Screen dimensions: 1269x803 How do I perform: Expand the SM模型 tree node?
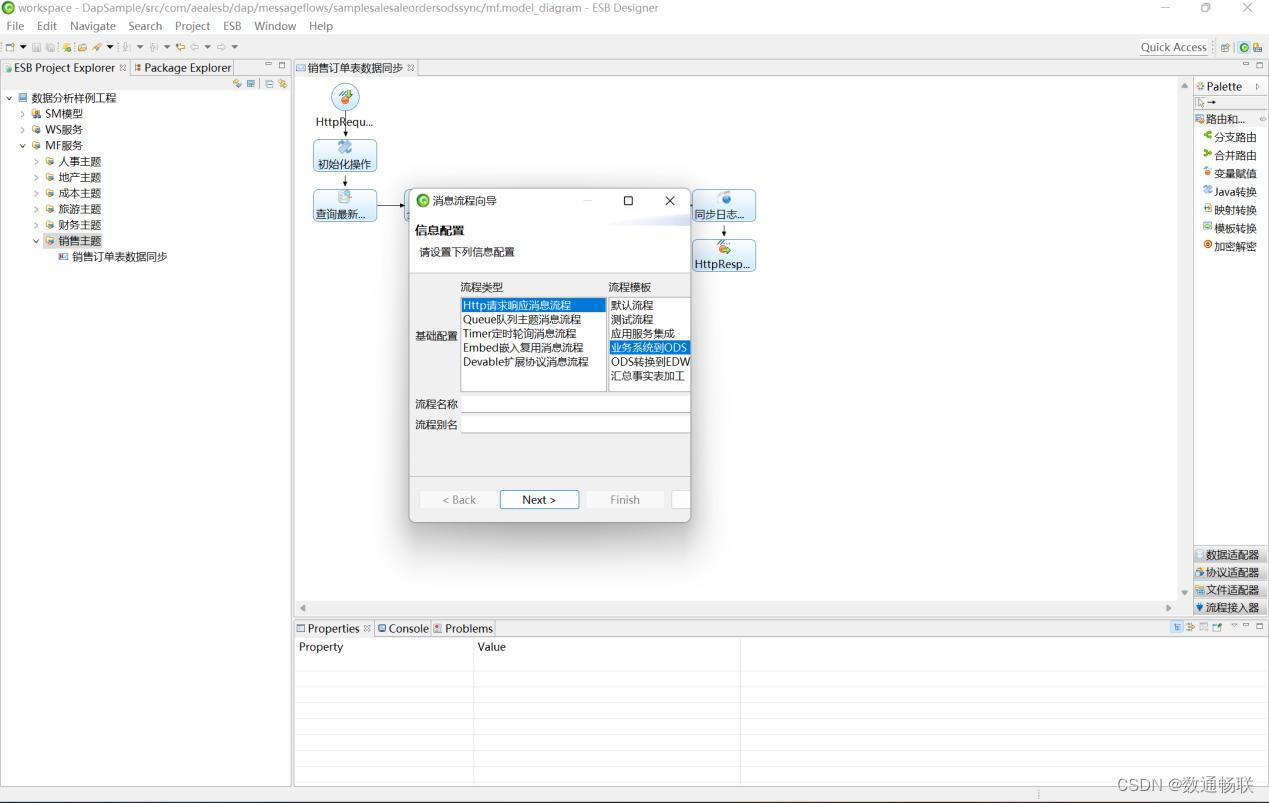point(22,114)
